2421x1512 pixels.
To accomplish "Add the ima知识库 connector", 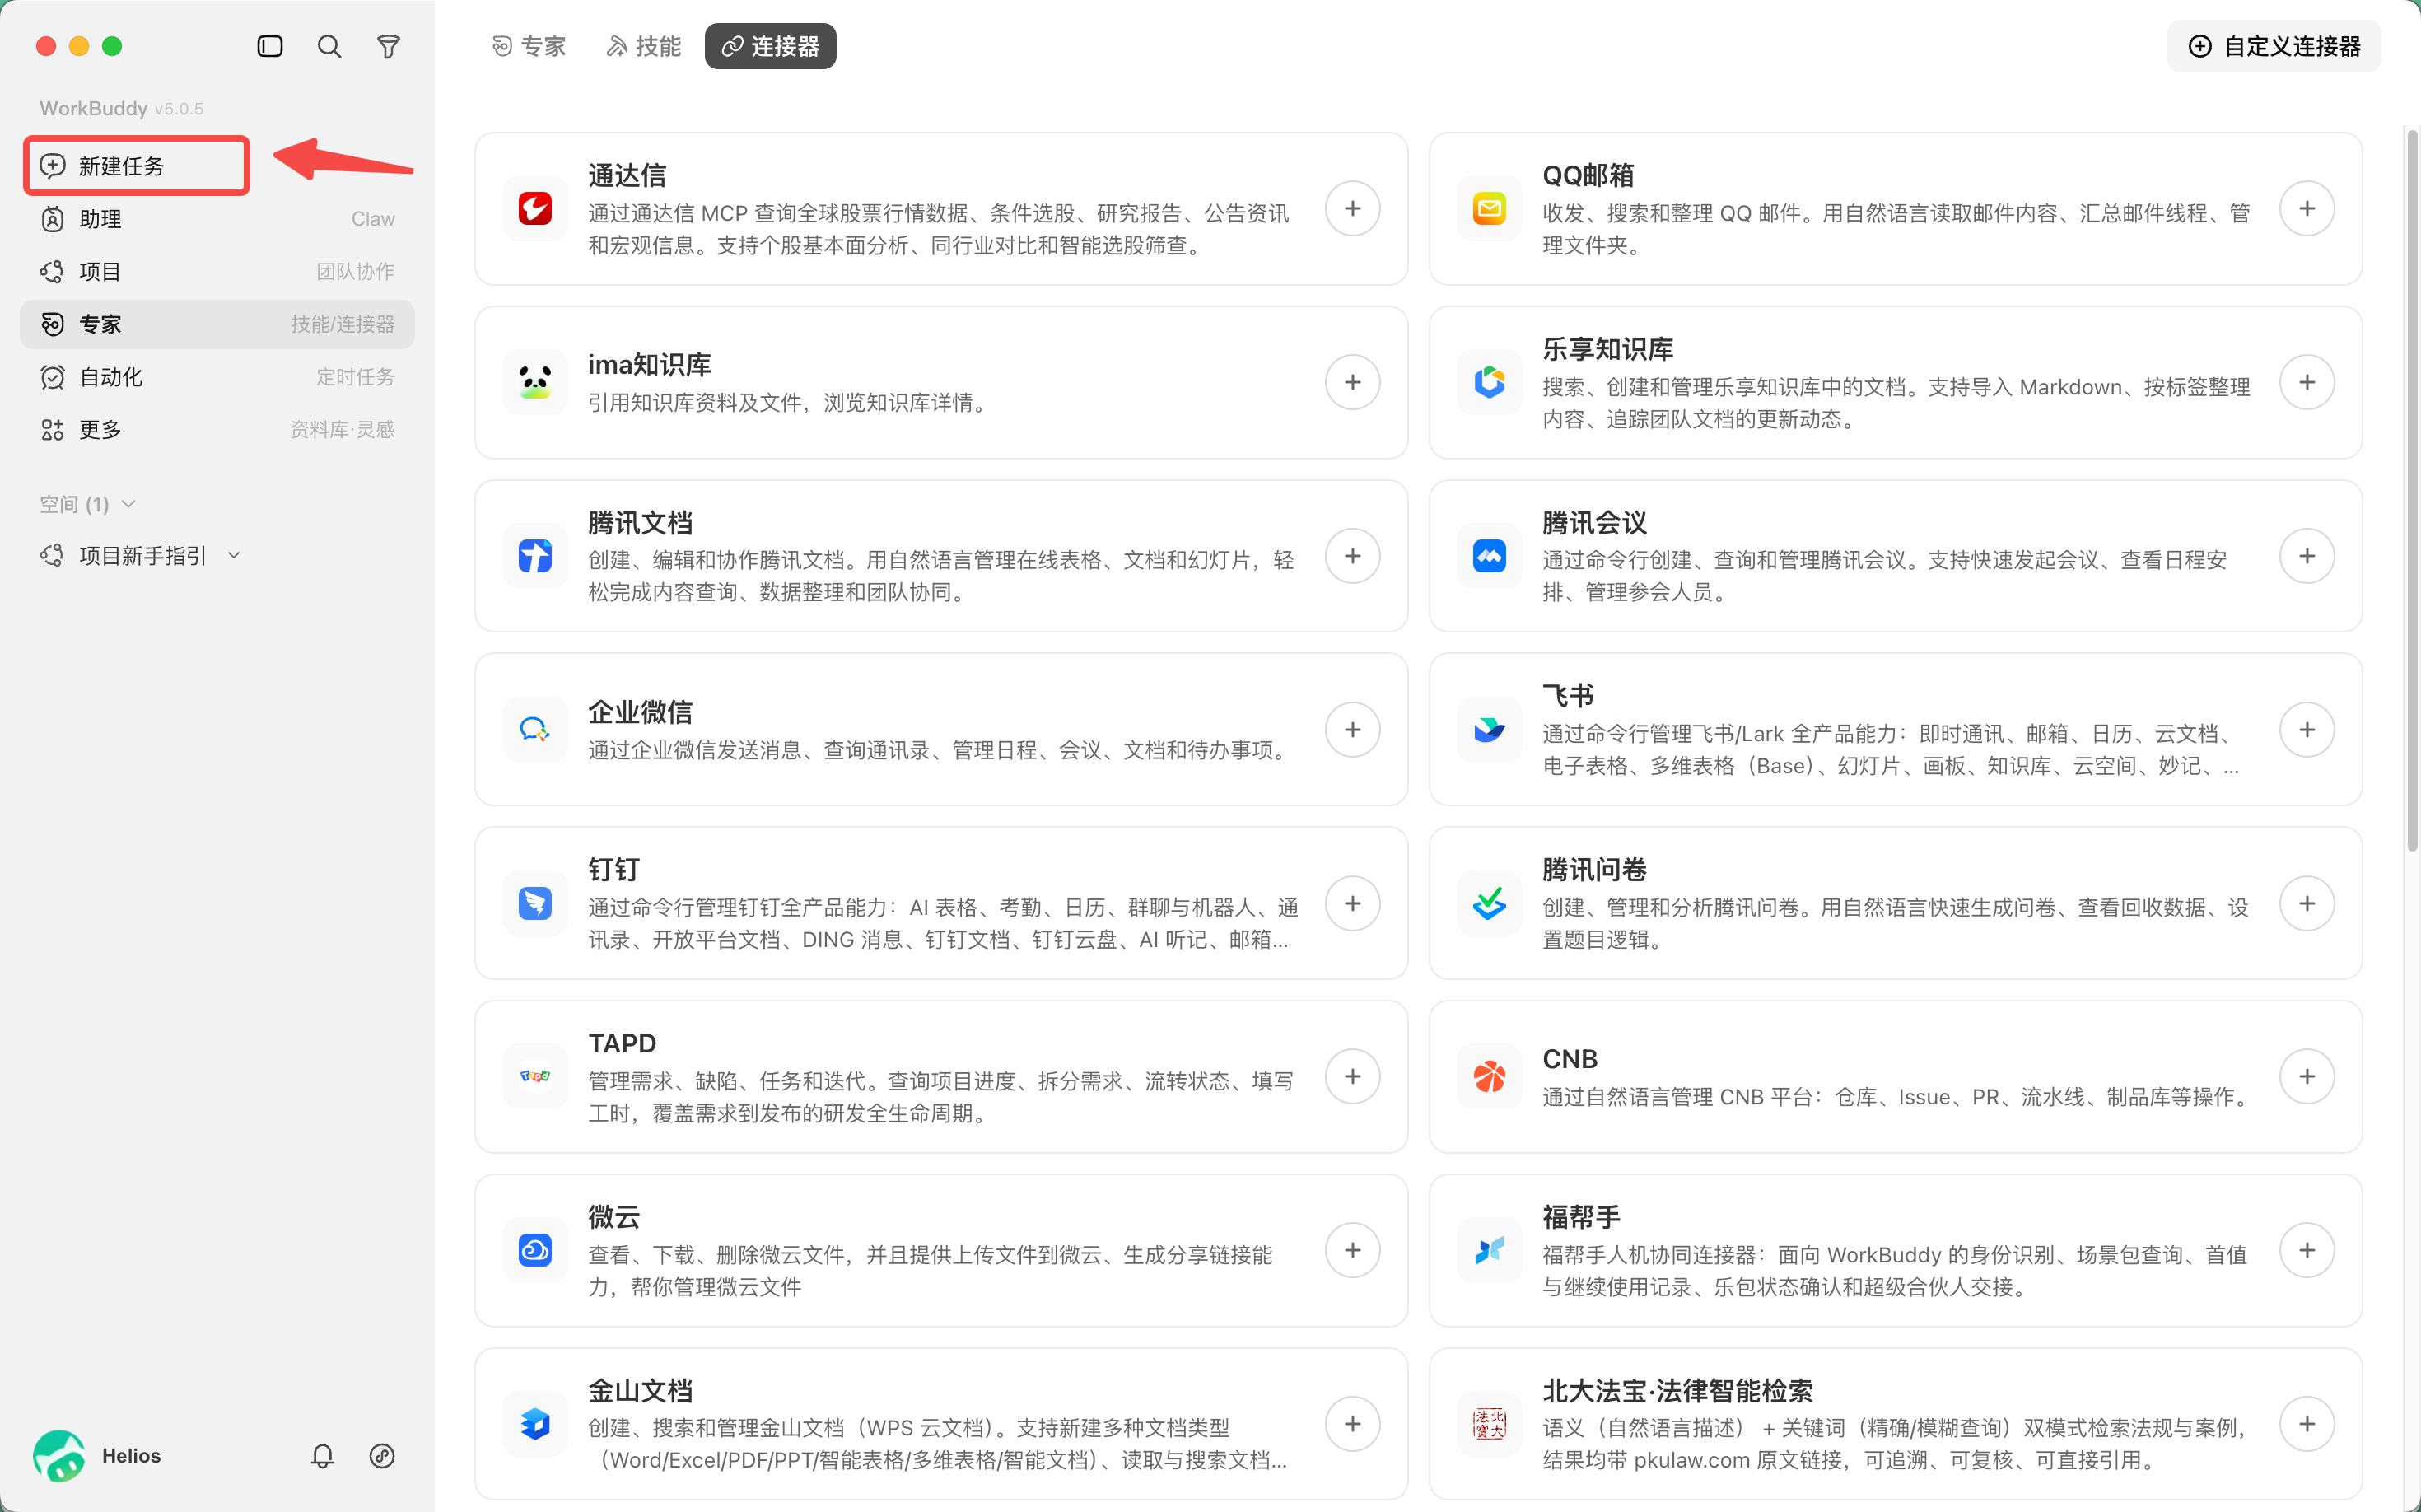I will [1352, 382].
